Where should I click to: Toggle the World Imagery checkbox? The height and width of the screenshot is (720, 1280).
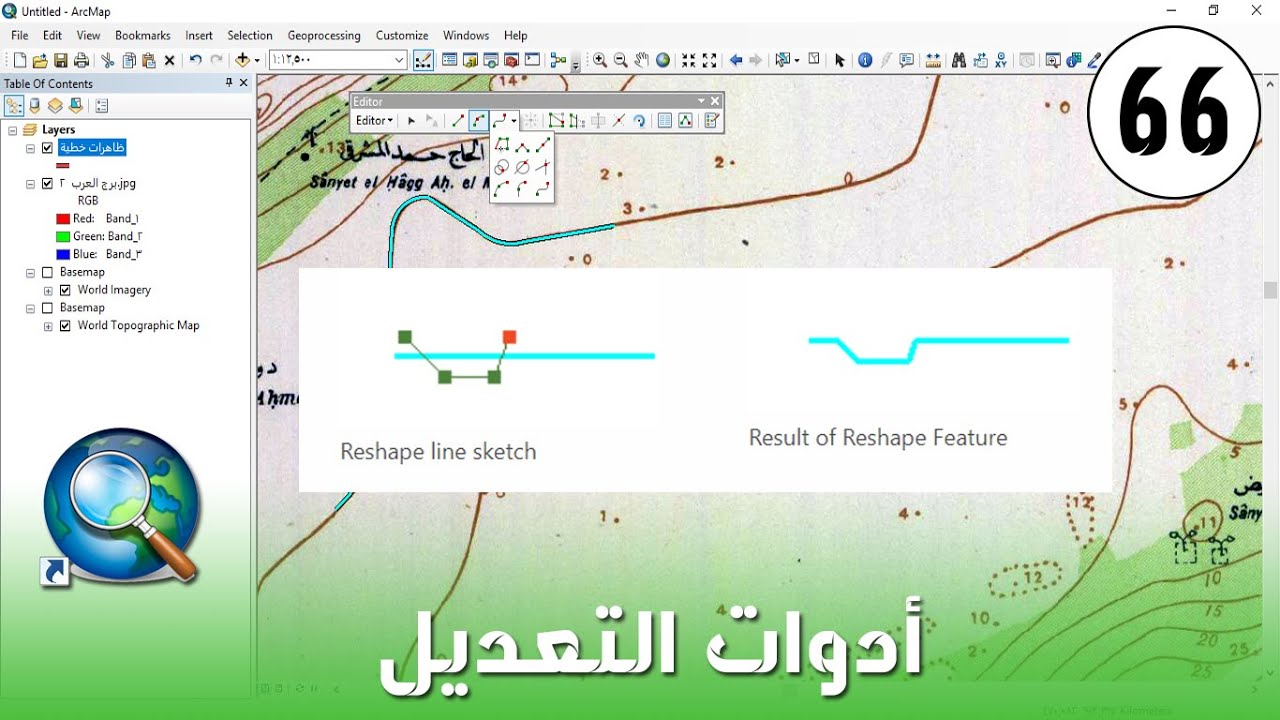pyautogui.click(x=65, y=290)
